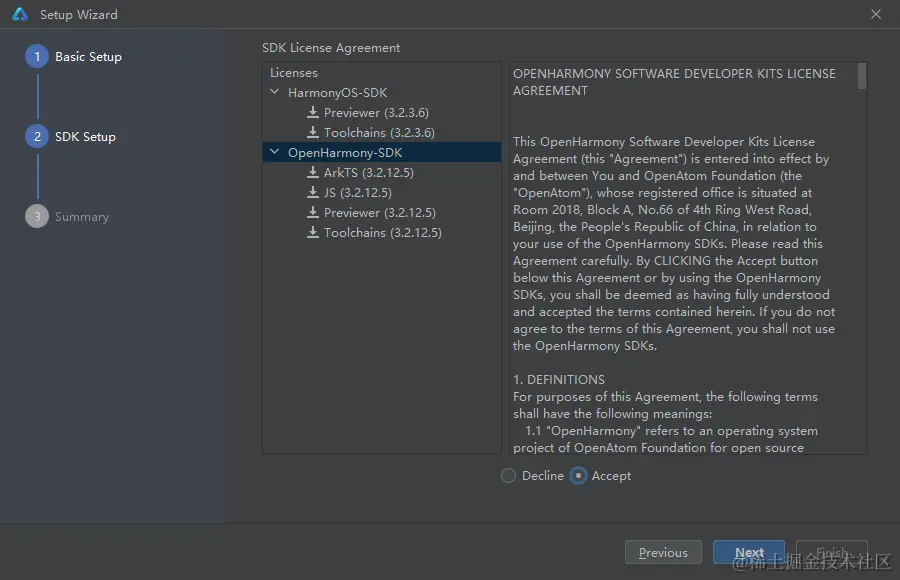Proceed with the Next button

(x=749, y=552)
